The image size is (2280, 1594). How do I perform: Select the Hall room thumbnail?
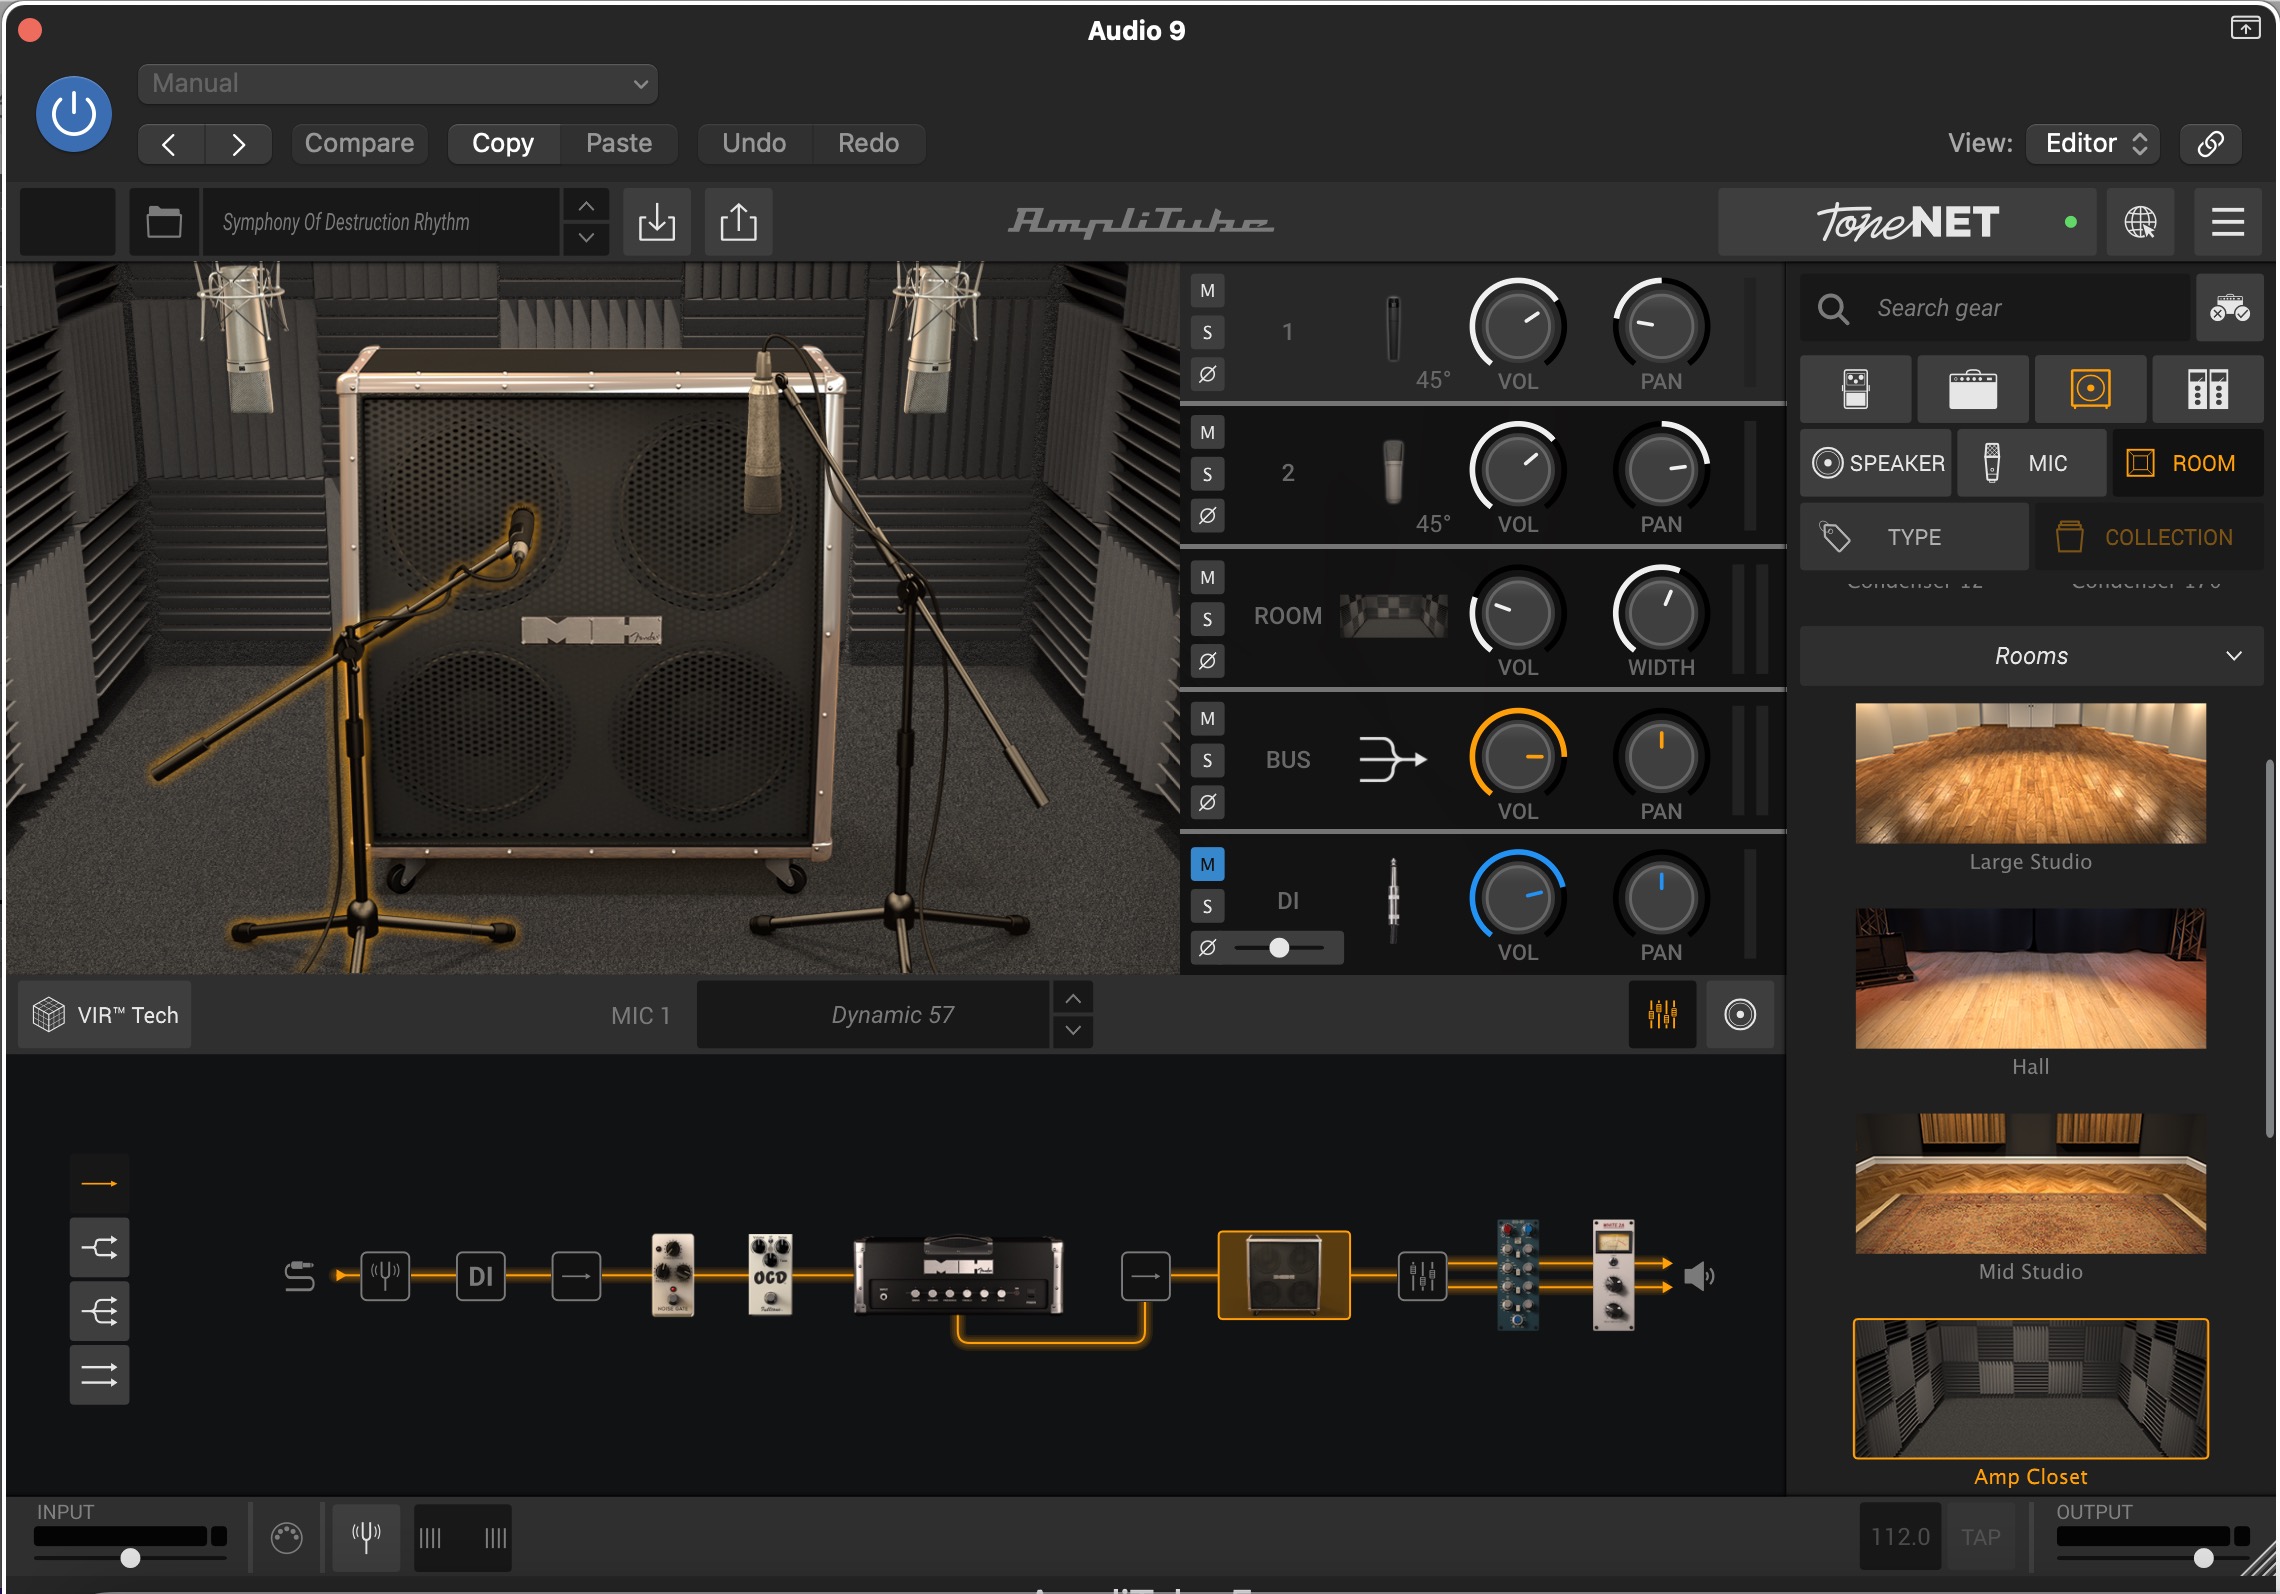(2030, 978)
